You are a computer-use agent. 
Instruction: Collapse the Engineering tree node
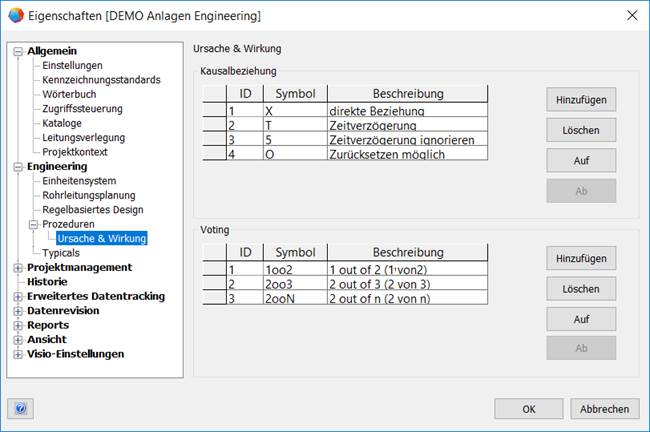pos(18,167)
